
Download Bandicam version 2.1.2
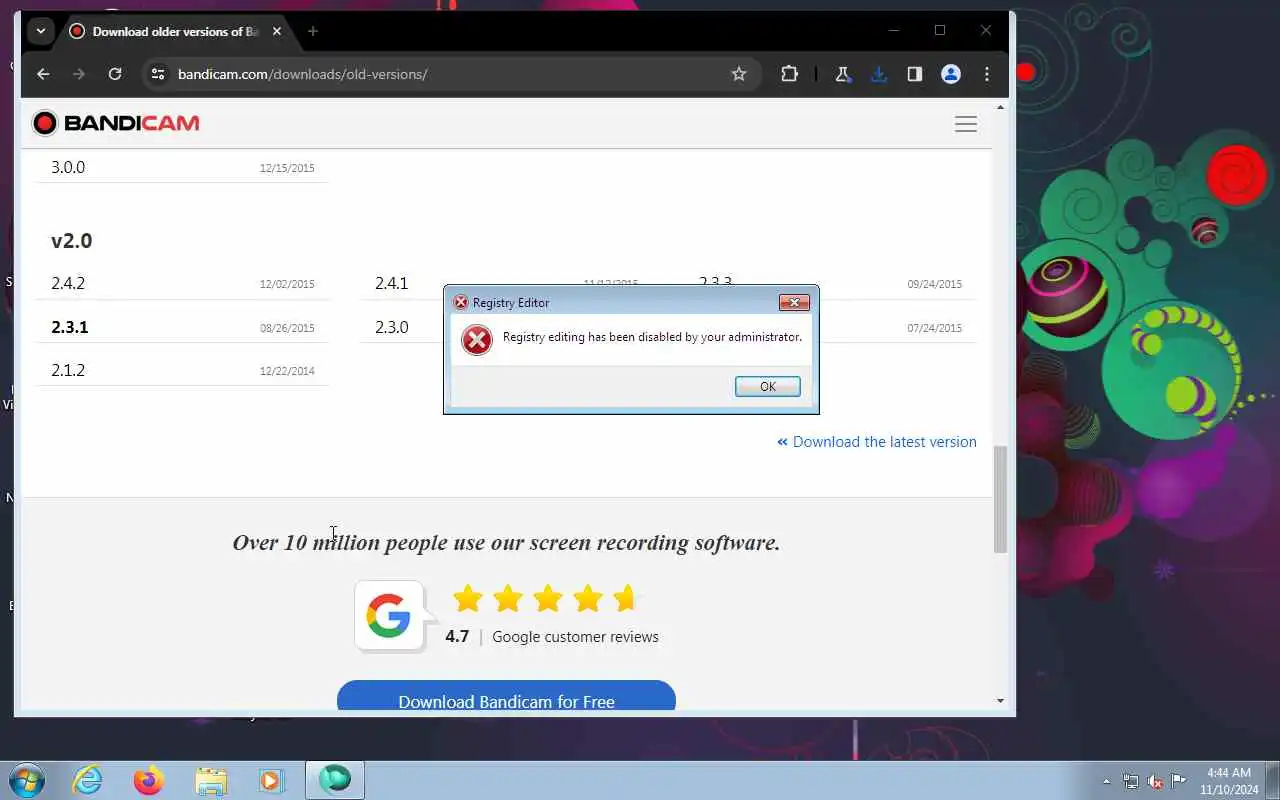coord(68,370)
